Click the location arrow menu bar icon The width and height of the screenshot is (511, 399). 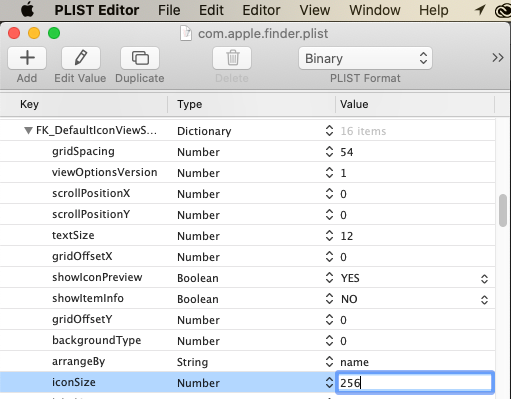tap(480, 10)
